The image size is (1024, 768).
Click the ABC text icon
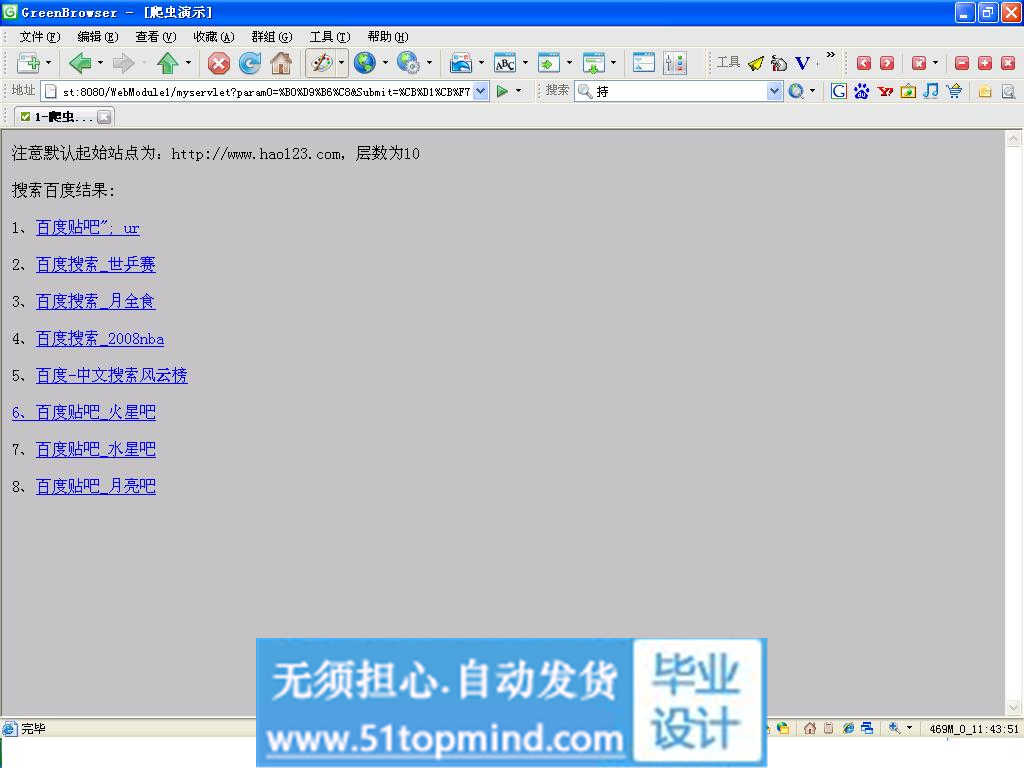505,63
